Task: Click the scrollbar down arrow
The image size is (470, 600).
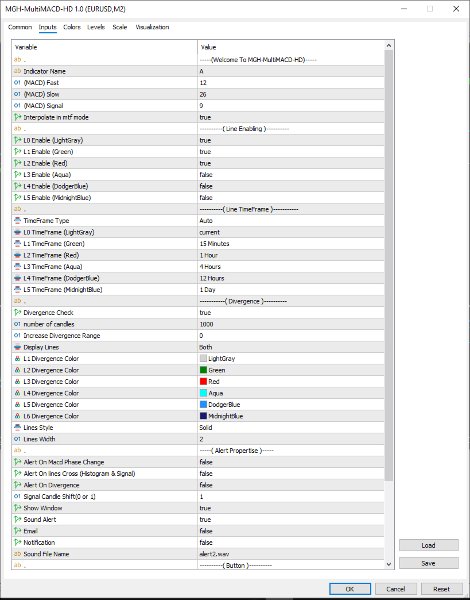Action: (389, 564)
